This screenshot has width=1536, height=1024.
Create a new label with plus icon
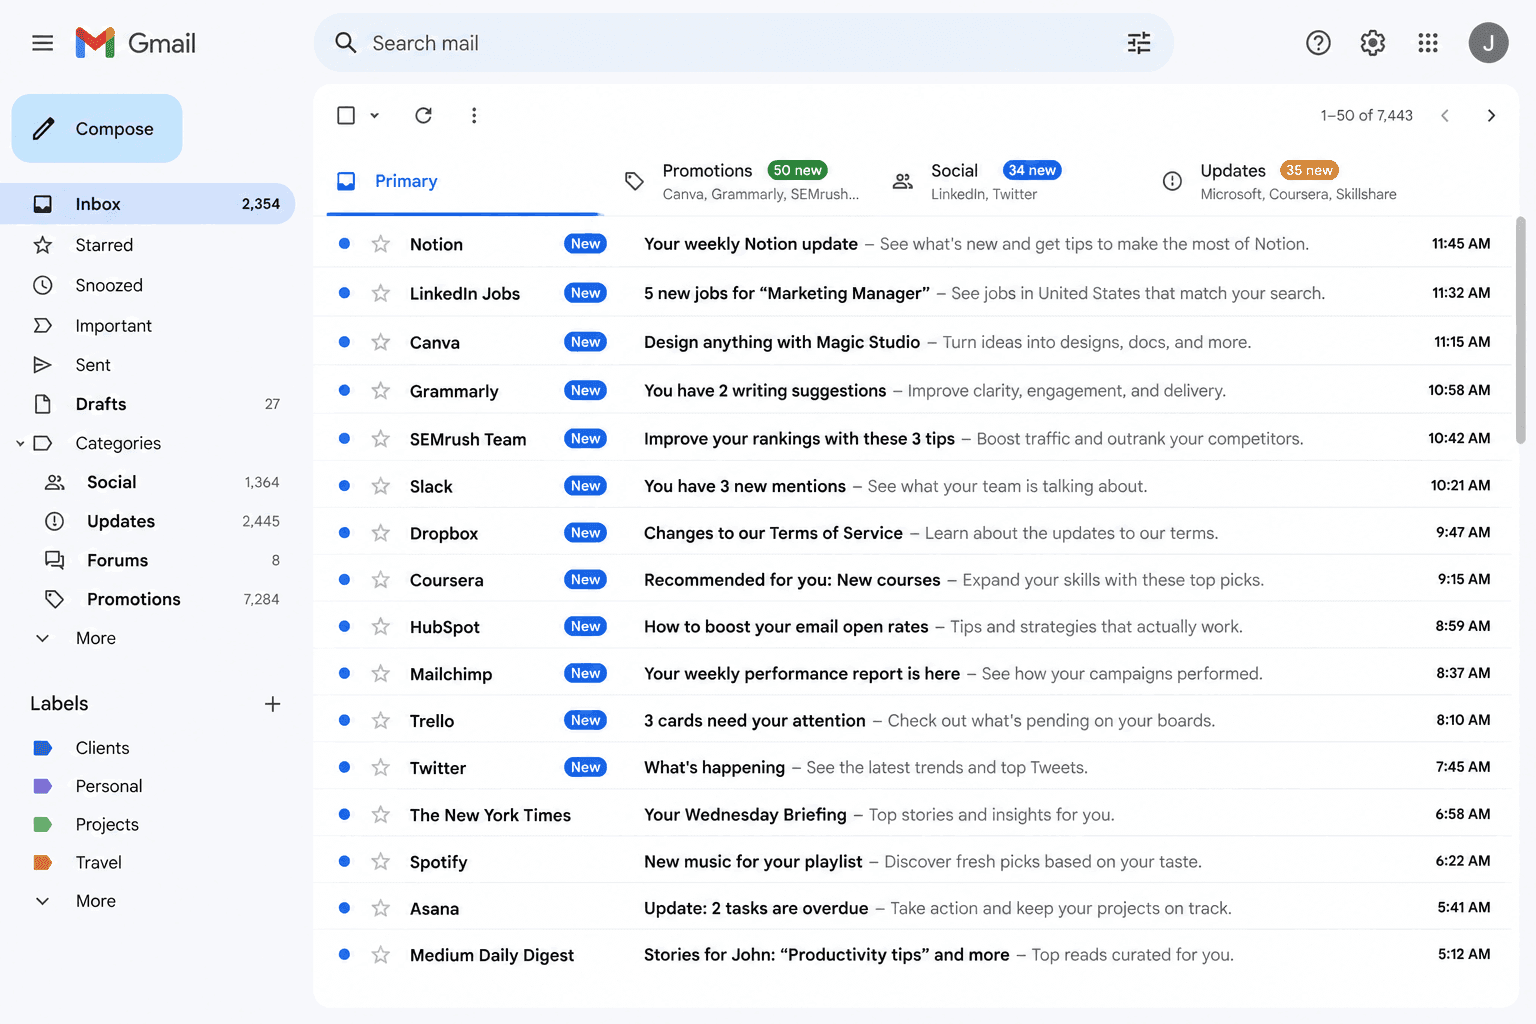click(272, 704)
